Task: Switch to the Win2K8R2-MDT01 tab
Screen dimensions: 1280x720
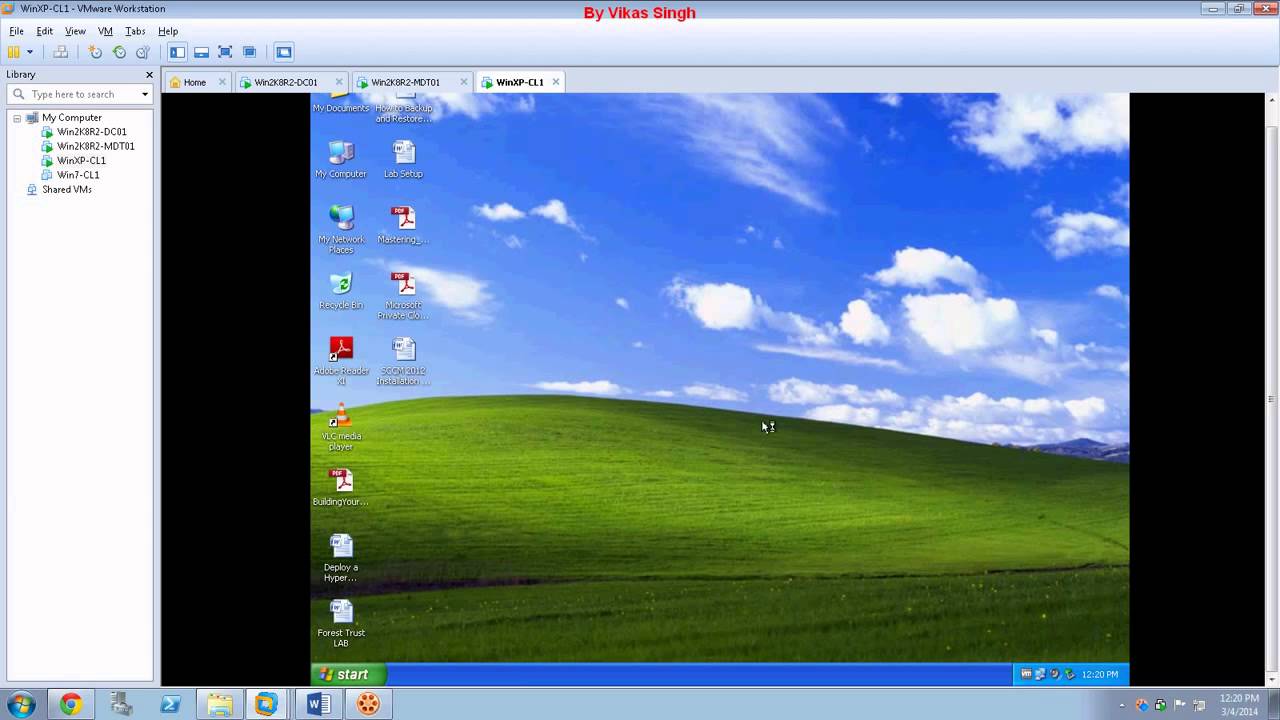Action: pos(405,82)
